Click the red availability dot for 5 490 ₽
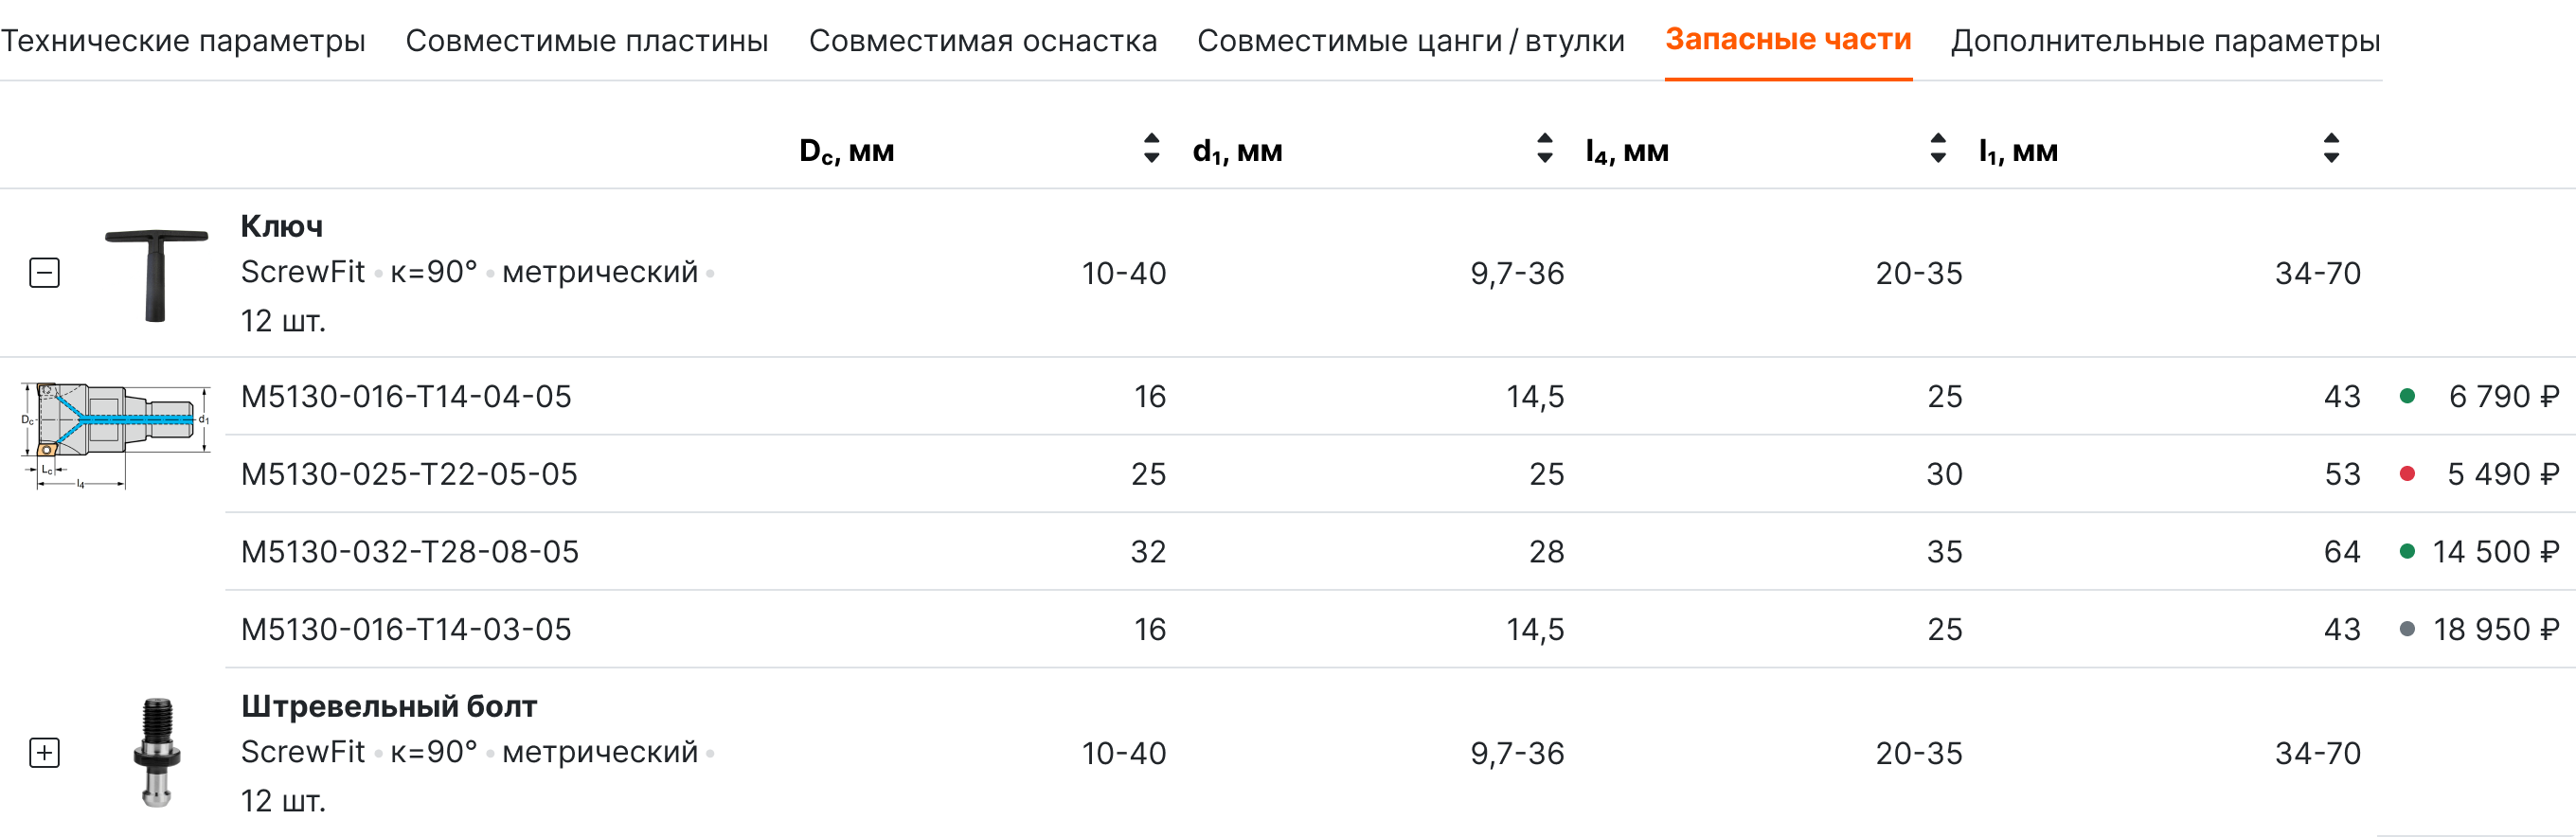 2407,474
